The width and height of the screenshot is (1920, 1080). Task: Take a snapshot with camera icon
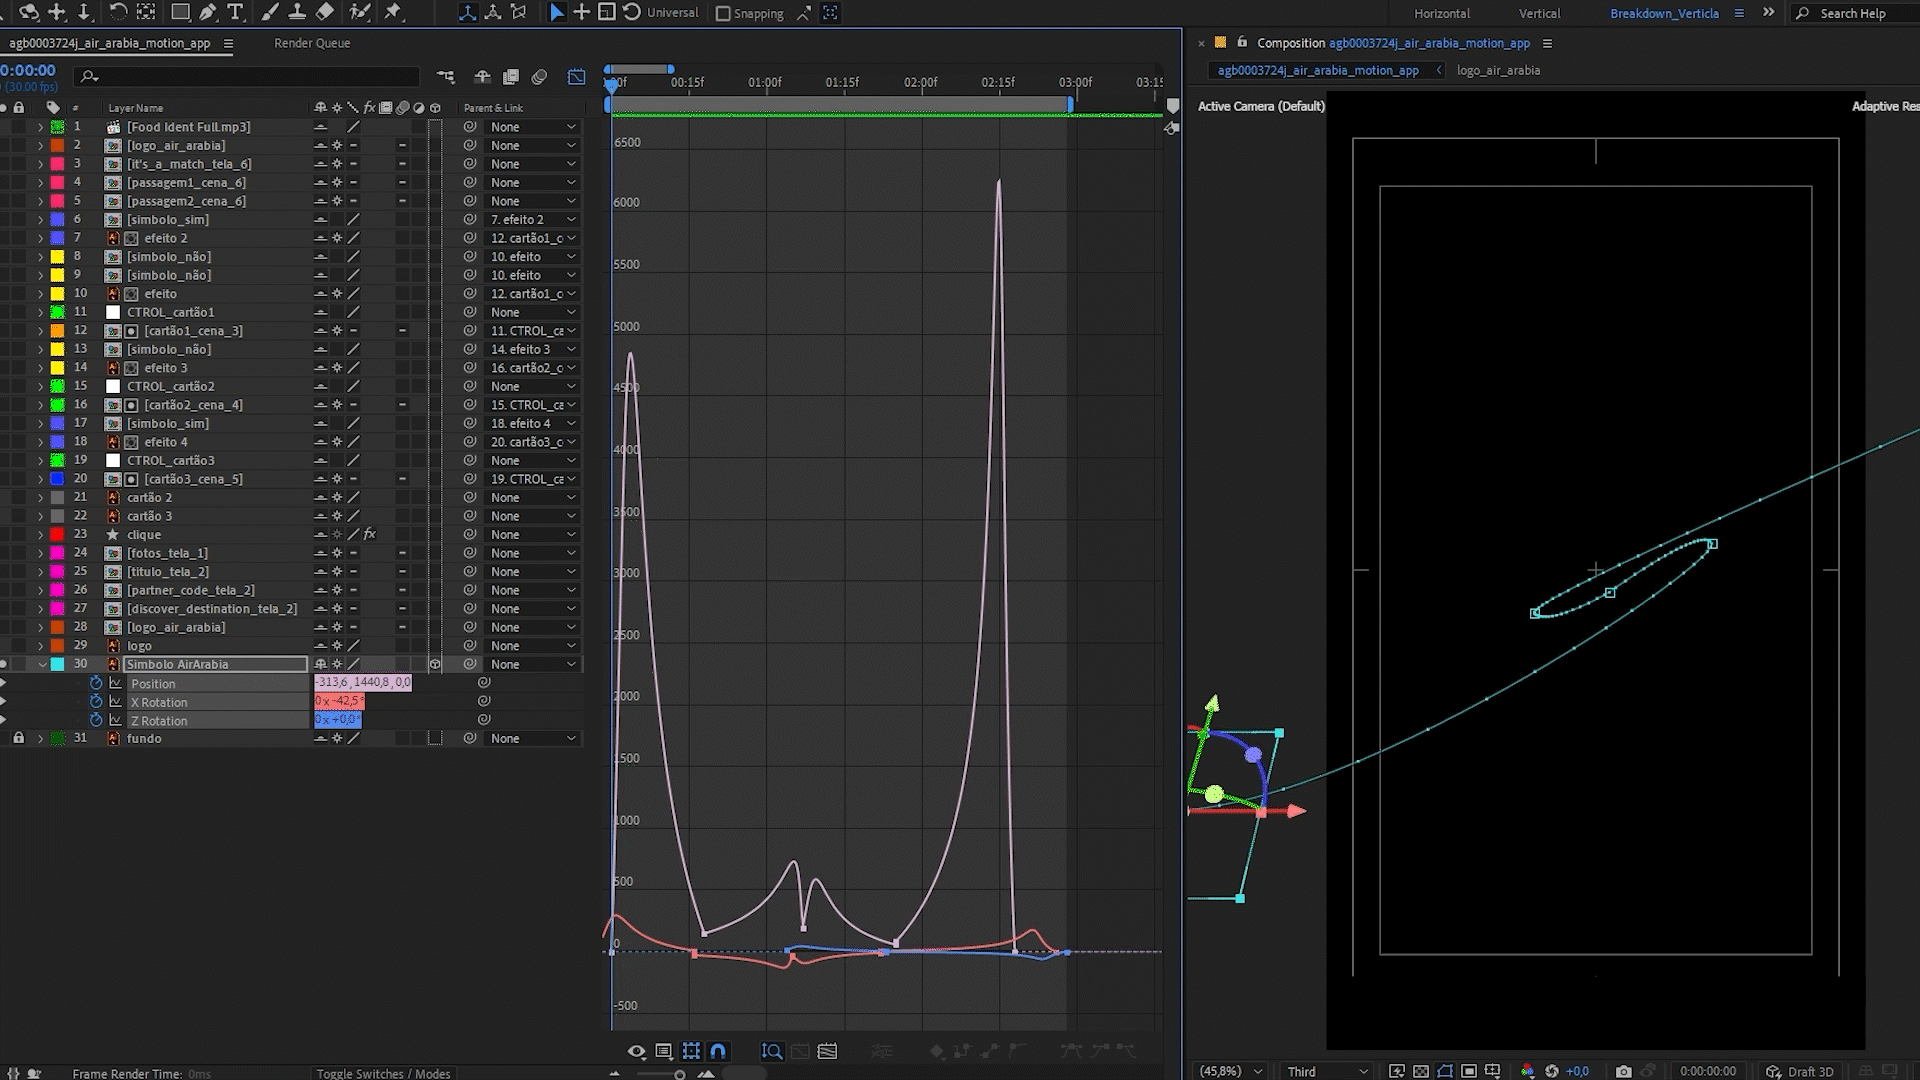click(x=1623, y=1071)
